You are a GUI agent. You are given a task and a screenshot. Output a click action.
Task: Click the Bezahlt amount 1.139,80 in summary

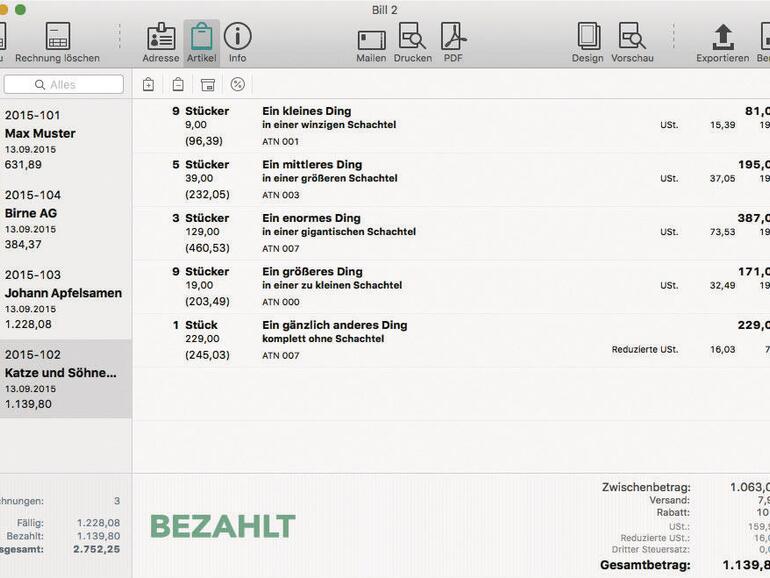[98, 536]
